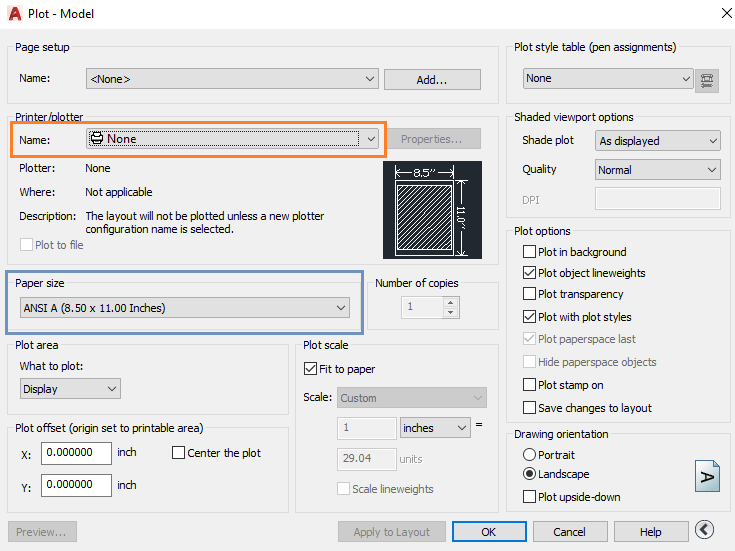
Task: Click the collapse options arrow icon
Action: click(x=705, y=530)
